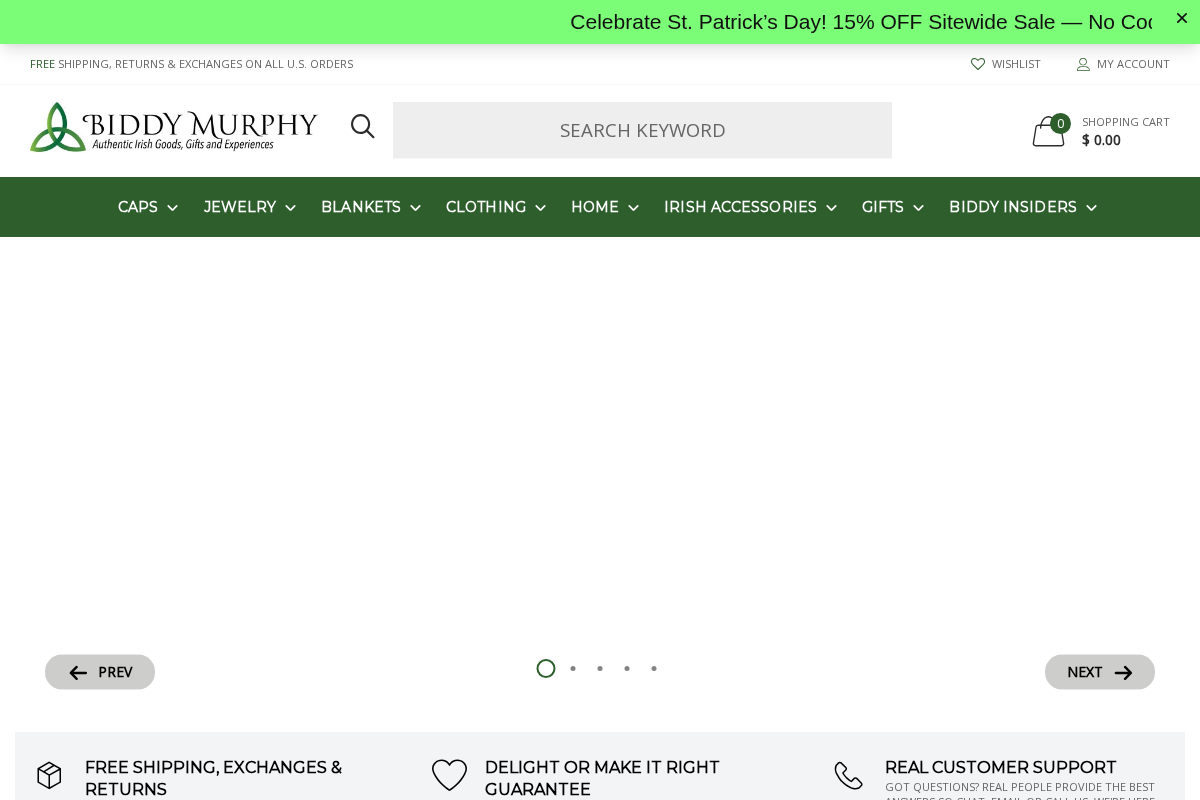Open search using the magnifying glass icon

tap(363, 127)
